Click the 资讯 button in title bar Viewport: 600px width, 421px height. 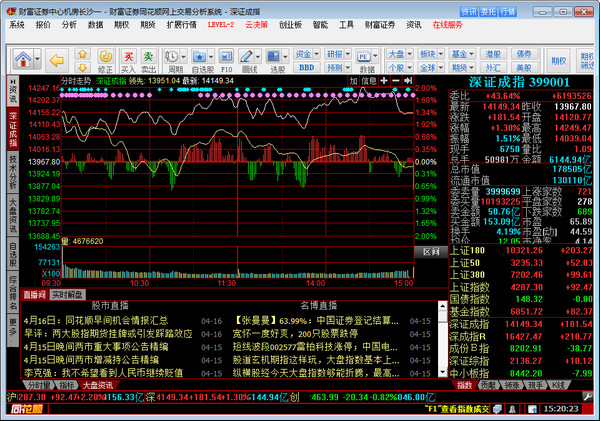(x=469, y=12)
